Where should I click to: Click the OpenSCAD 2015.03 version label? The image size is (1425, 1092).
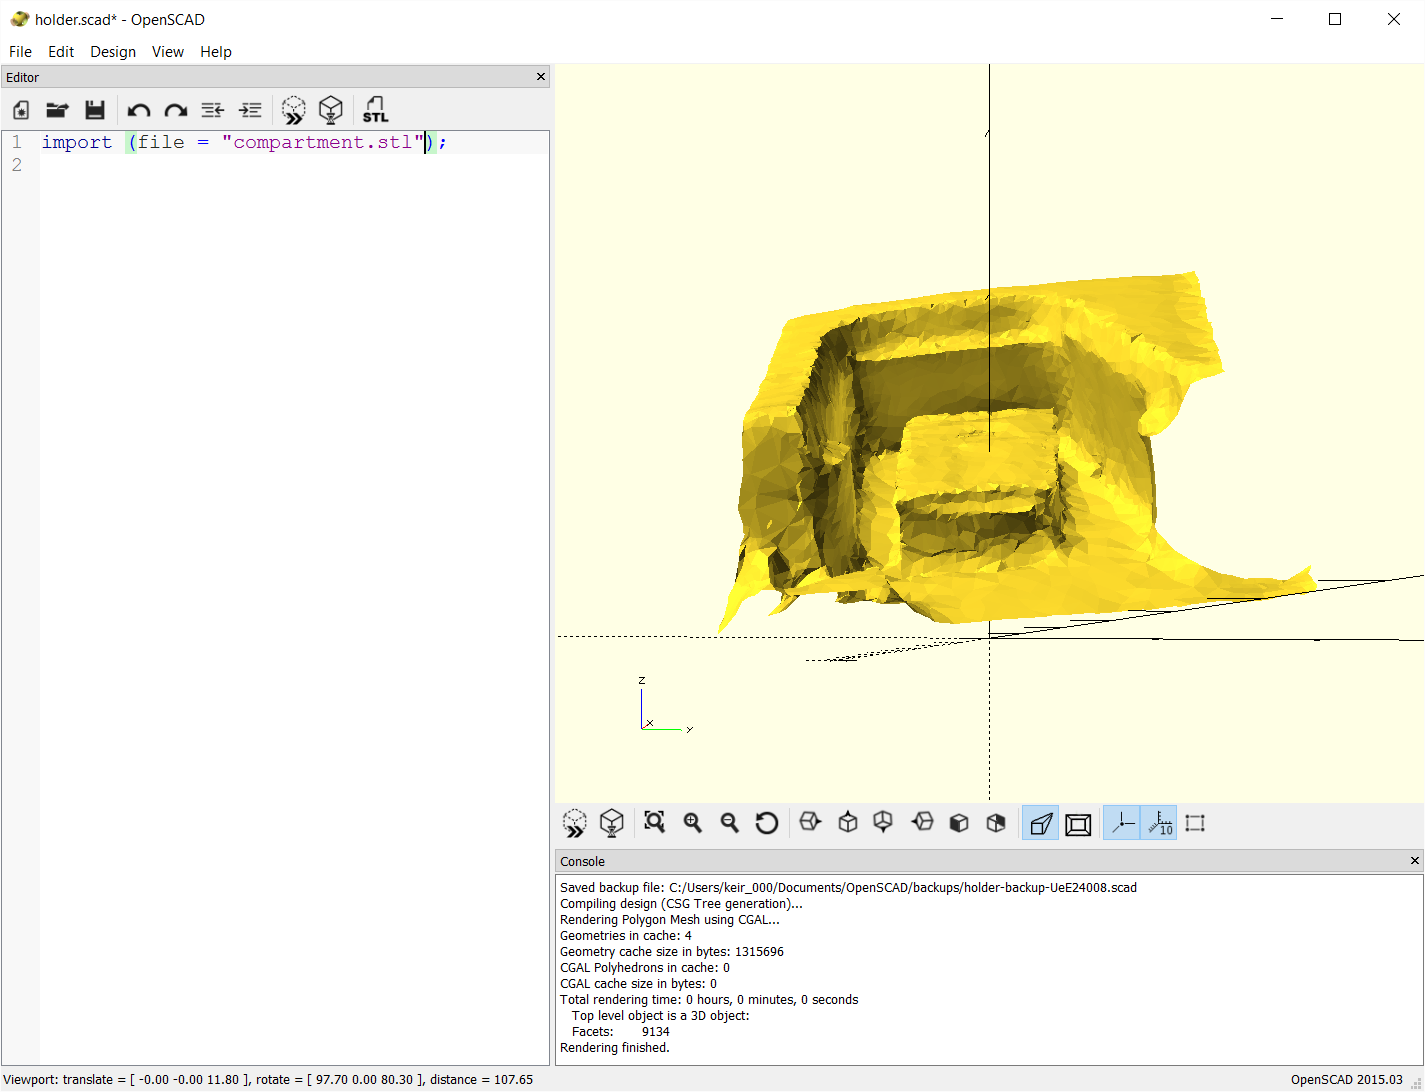coord(1347,1080)
